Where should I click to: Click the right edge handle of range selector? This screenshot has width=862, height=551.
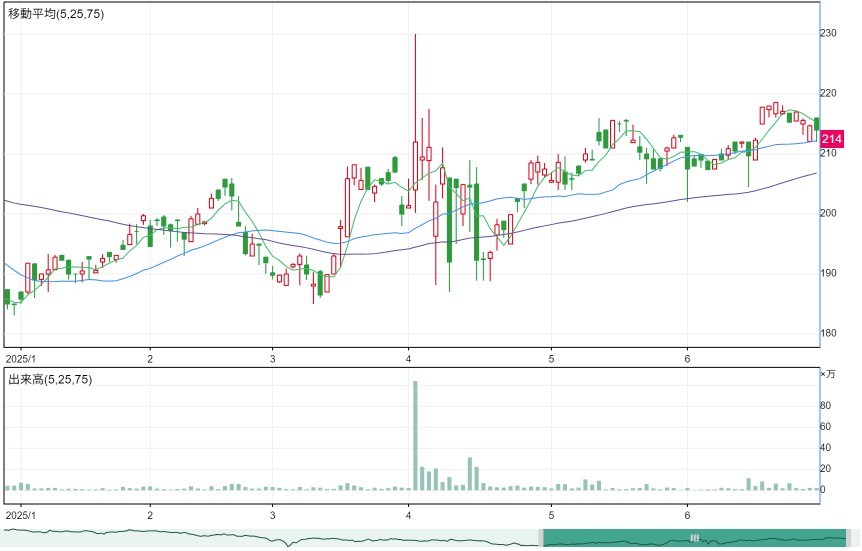click(848, 538)
